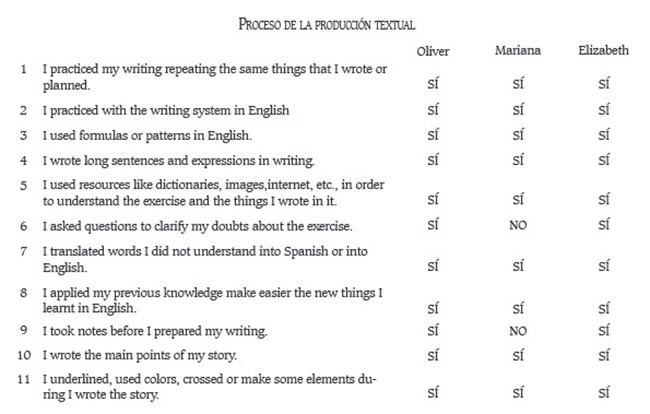Click Oliver's SÍ for 'took notes' row
This screenshot has height=414, width=650.
(432, 331)
